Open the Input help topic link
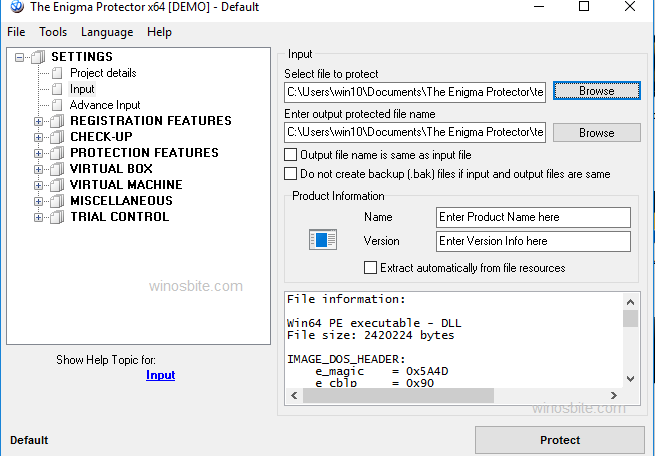The image size is (655, 456). [x=160, y=375]
